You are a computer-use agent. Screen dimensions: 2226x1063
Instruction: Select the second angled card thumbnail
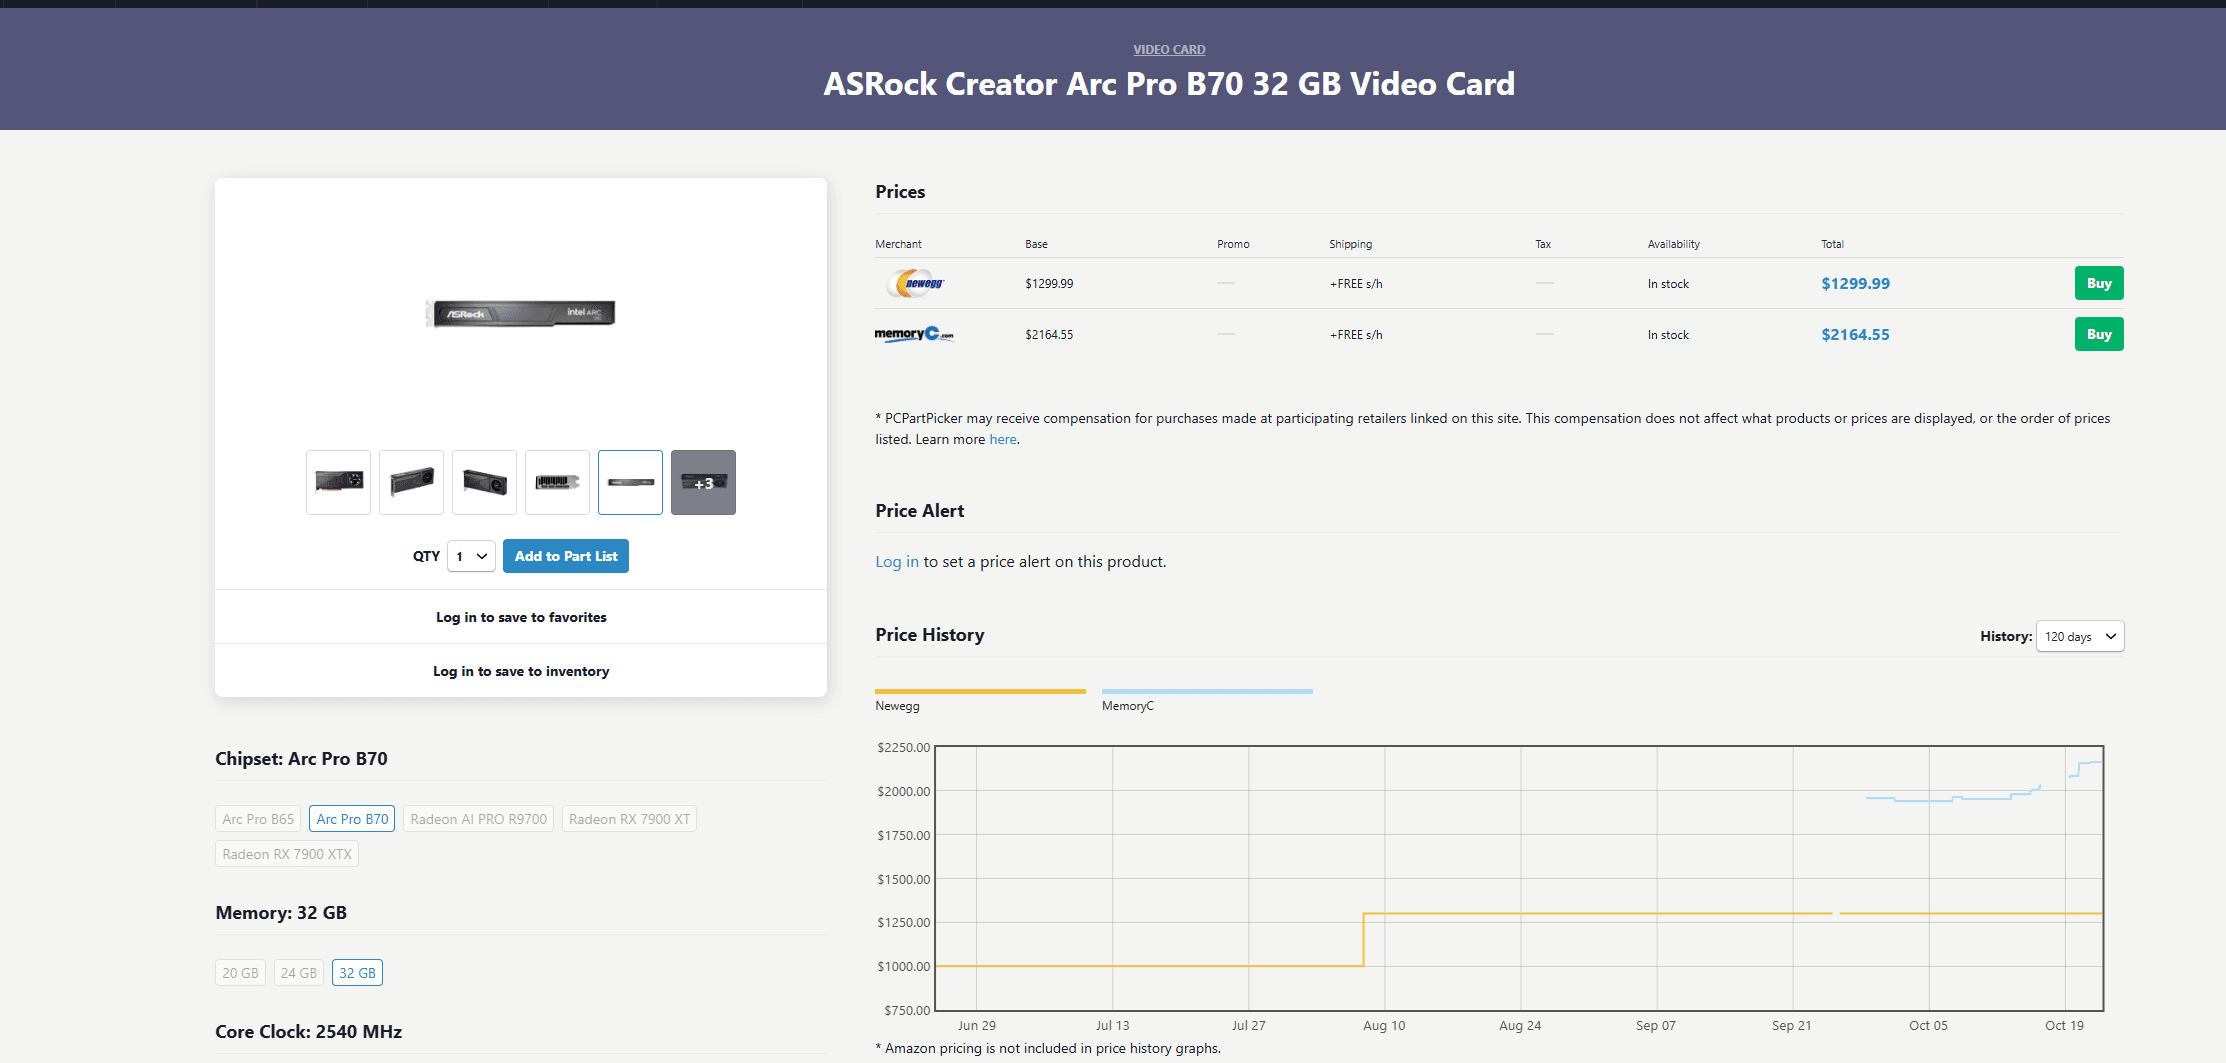[x=411, y=482]
